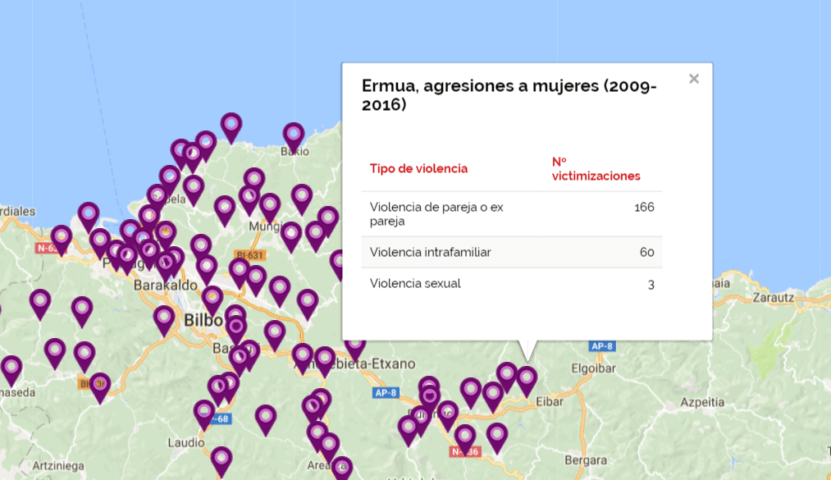This screenshot has width=831, height=480.
Task: Close the Ermua info popup
Action: click(x=693, y=79)
